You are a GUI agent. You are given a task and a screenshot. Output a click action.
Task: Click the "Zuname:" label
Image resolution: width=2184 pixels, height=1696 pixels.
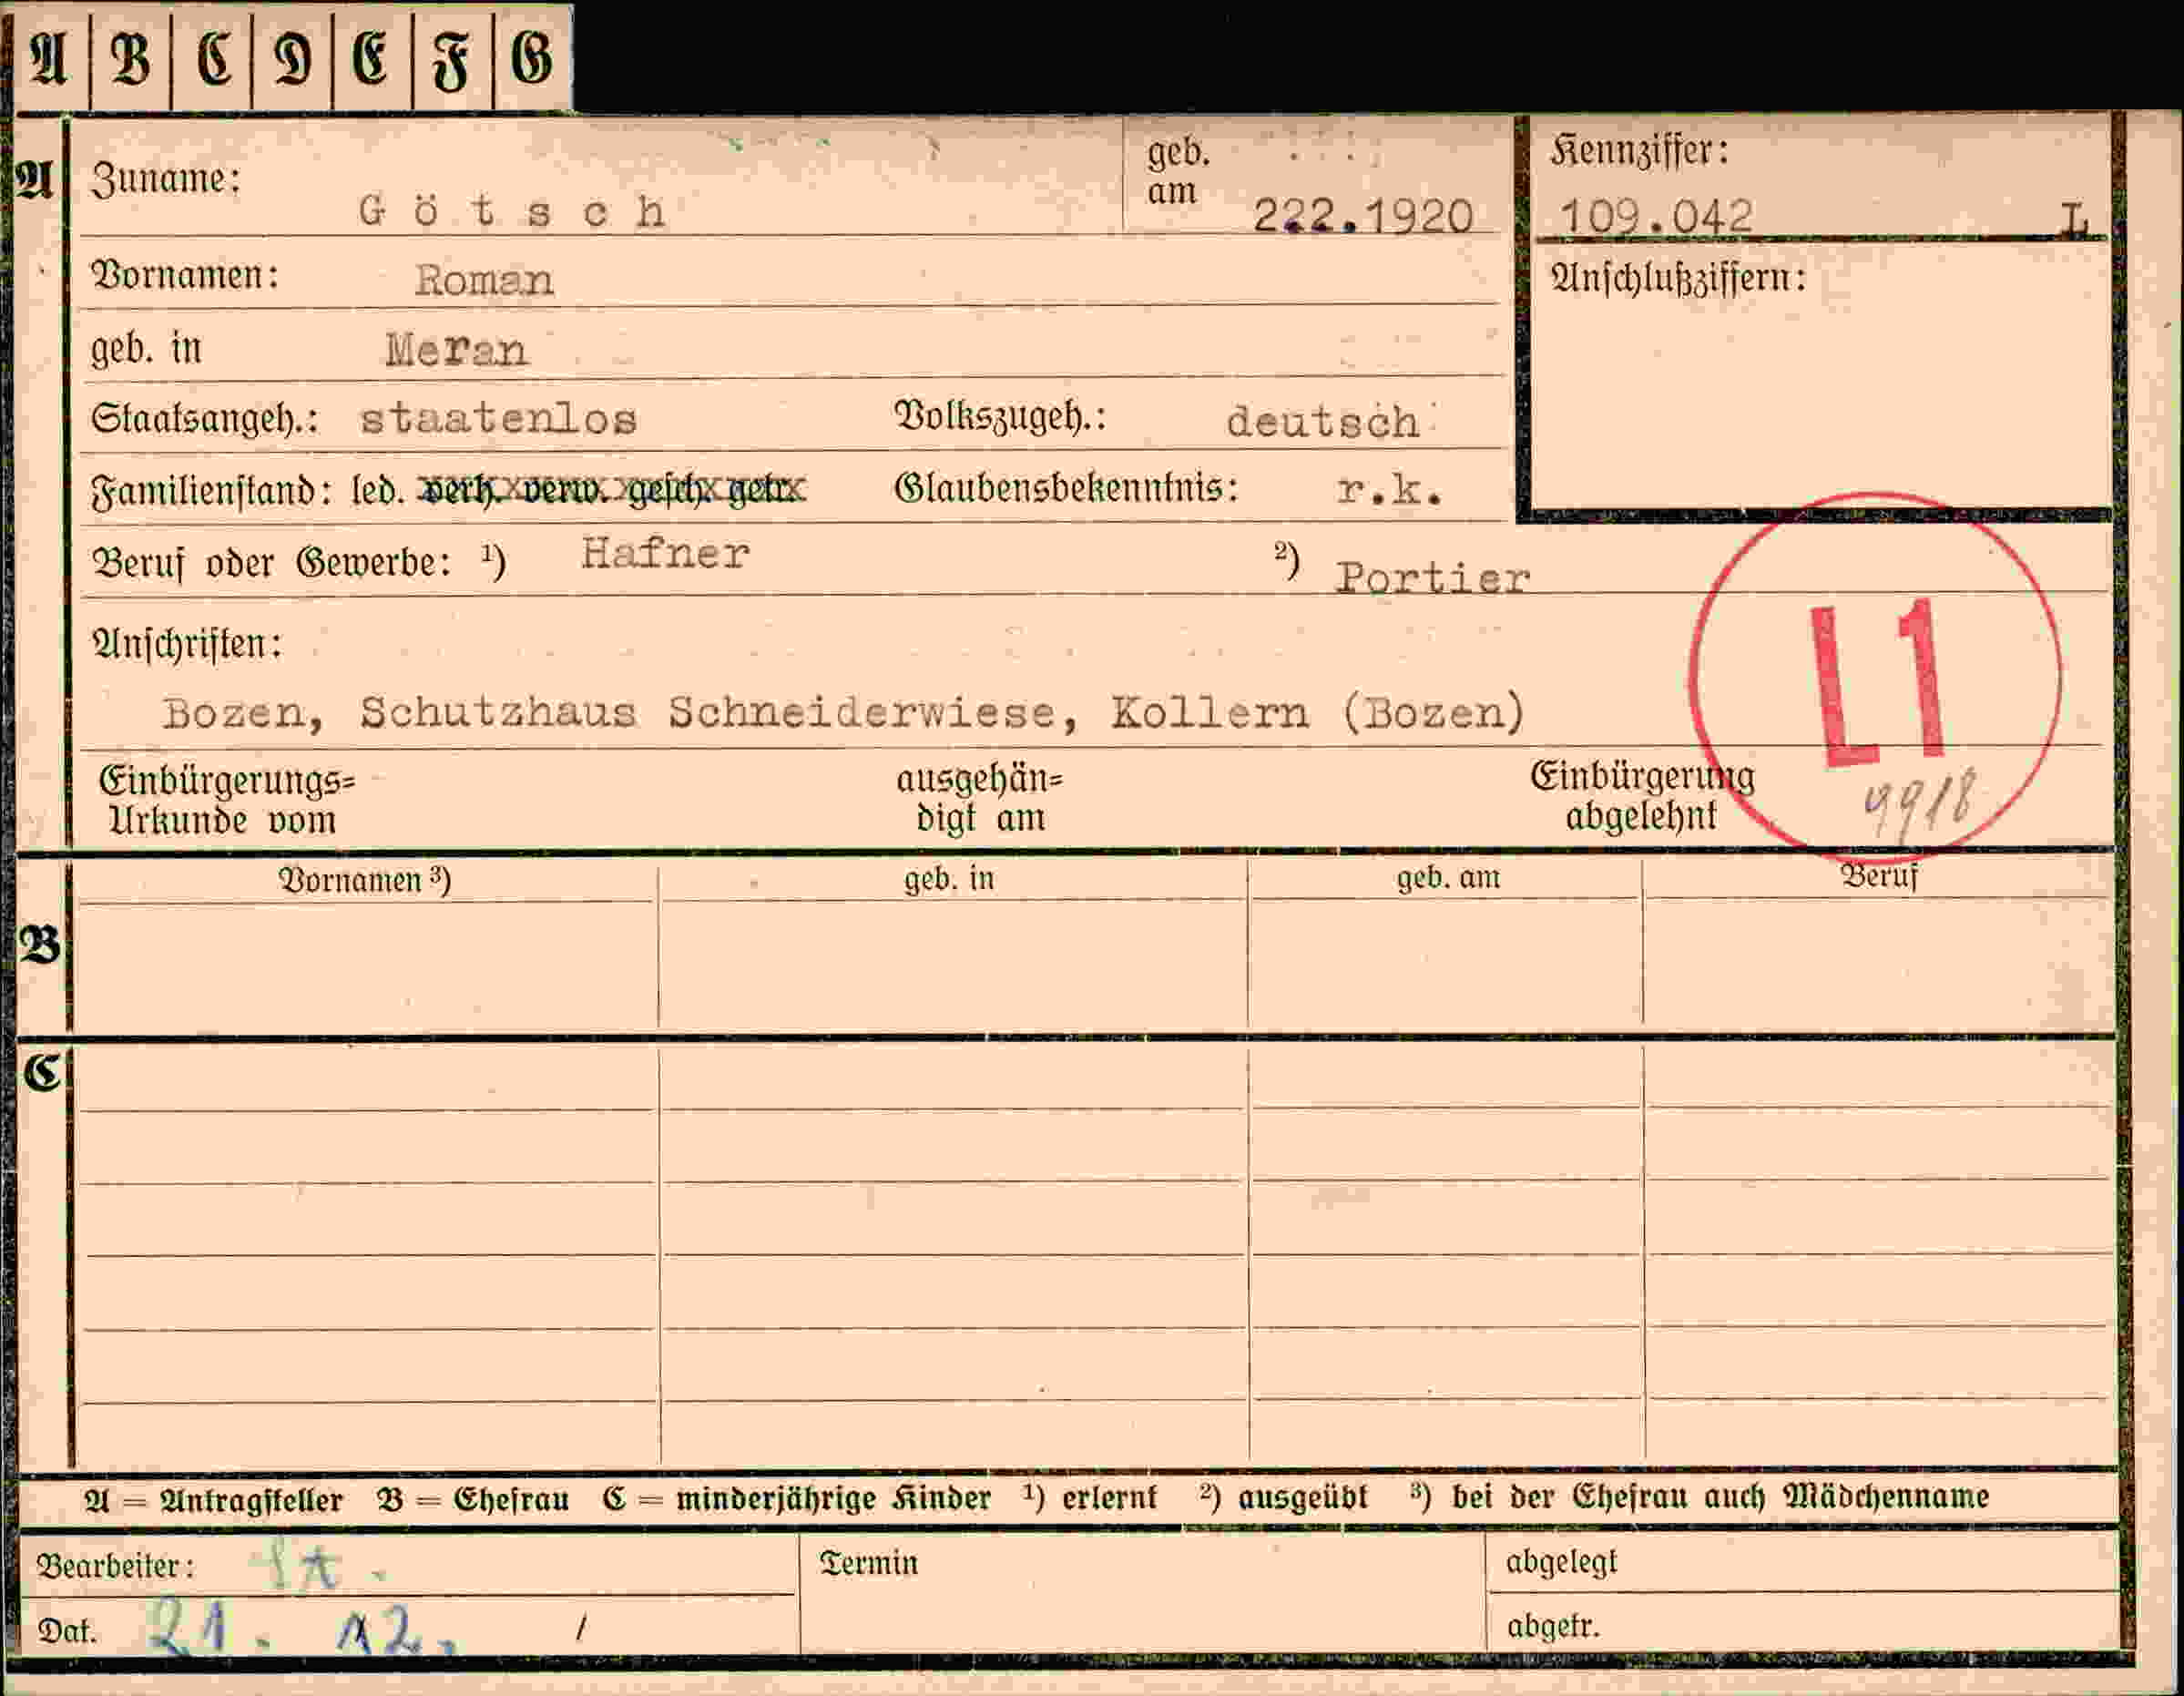click(x=166, y=180)
